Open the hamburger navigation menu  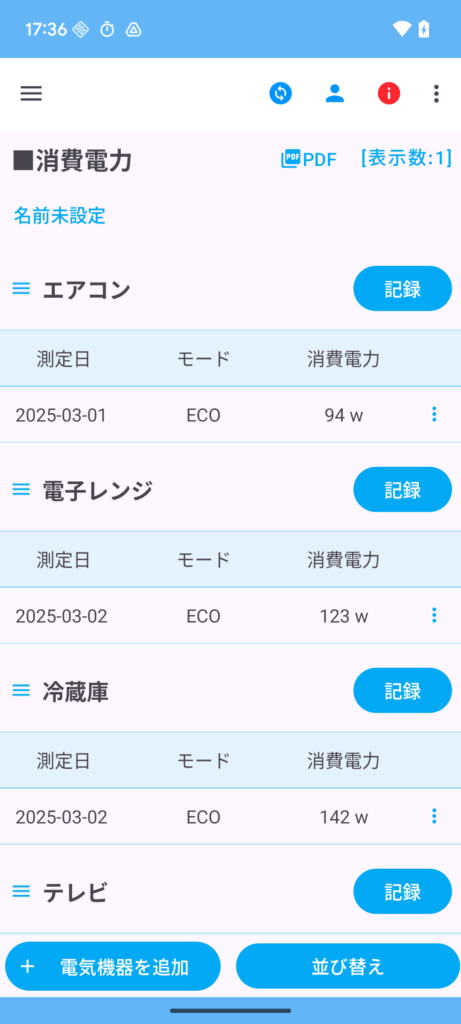[31, 93]
